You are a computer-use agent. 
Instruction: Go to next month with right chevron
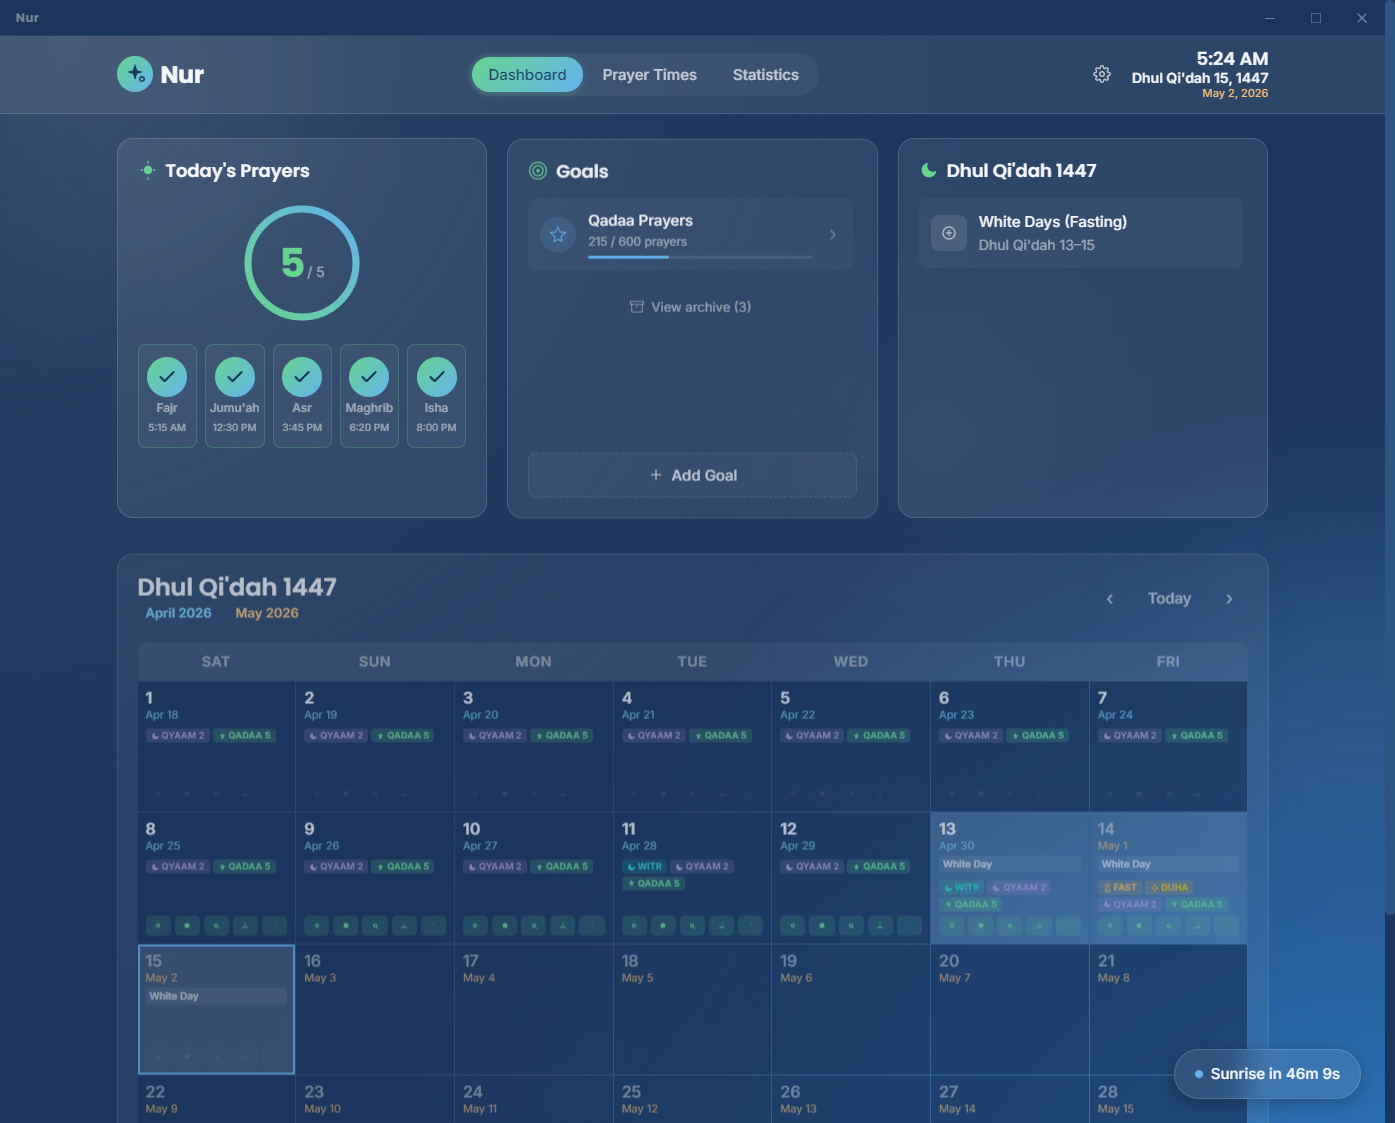coord(1229,599)
